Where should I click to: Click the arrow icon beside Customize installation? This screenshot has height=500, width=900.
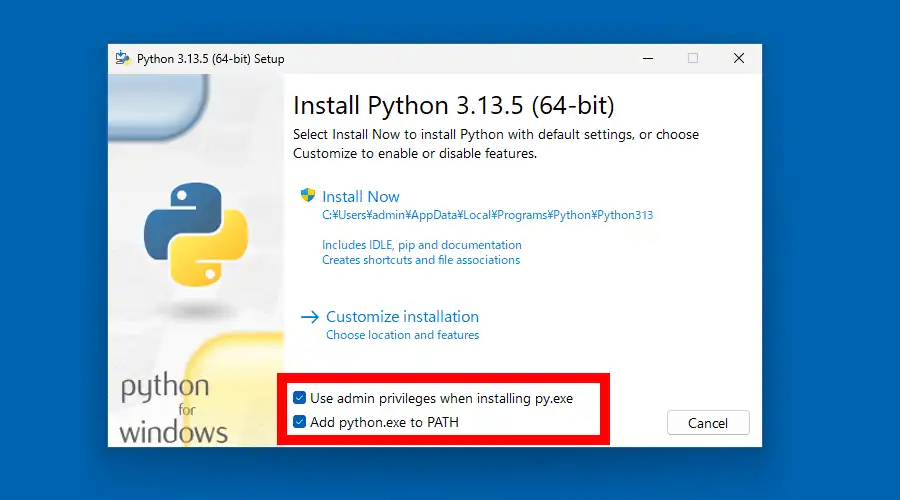pos(310,317)
